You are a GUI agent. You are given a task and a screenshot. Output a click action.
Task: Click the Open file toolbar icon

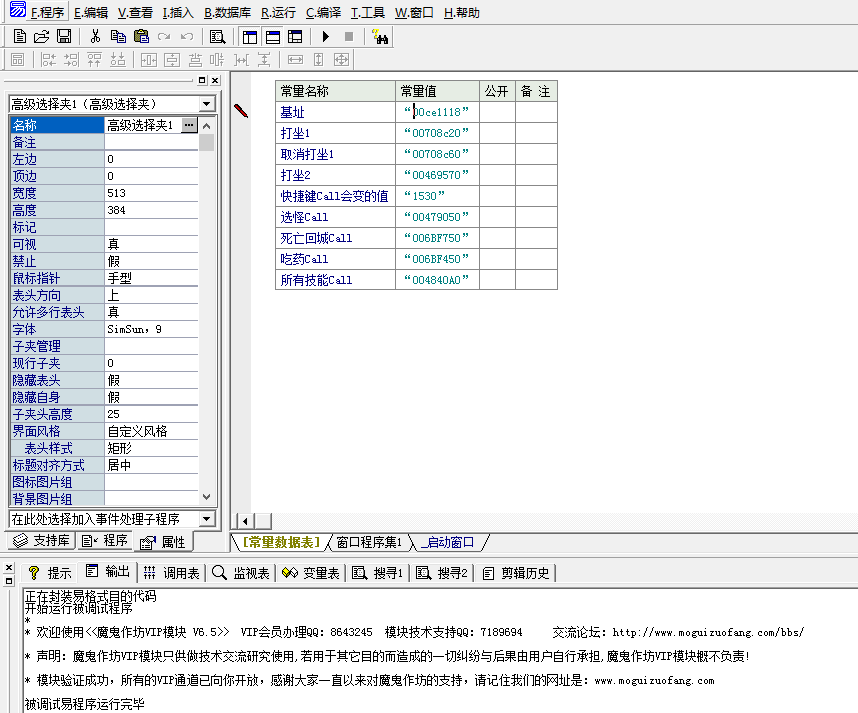coord(42,37)
